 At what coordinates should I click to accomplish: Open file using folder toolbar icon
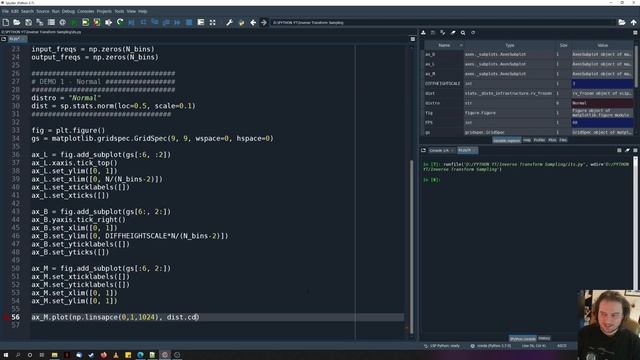(x=17, y=22)
